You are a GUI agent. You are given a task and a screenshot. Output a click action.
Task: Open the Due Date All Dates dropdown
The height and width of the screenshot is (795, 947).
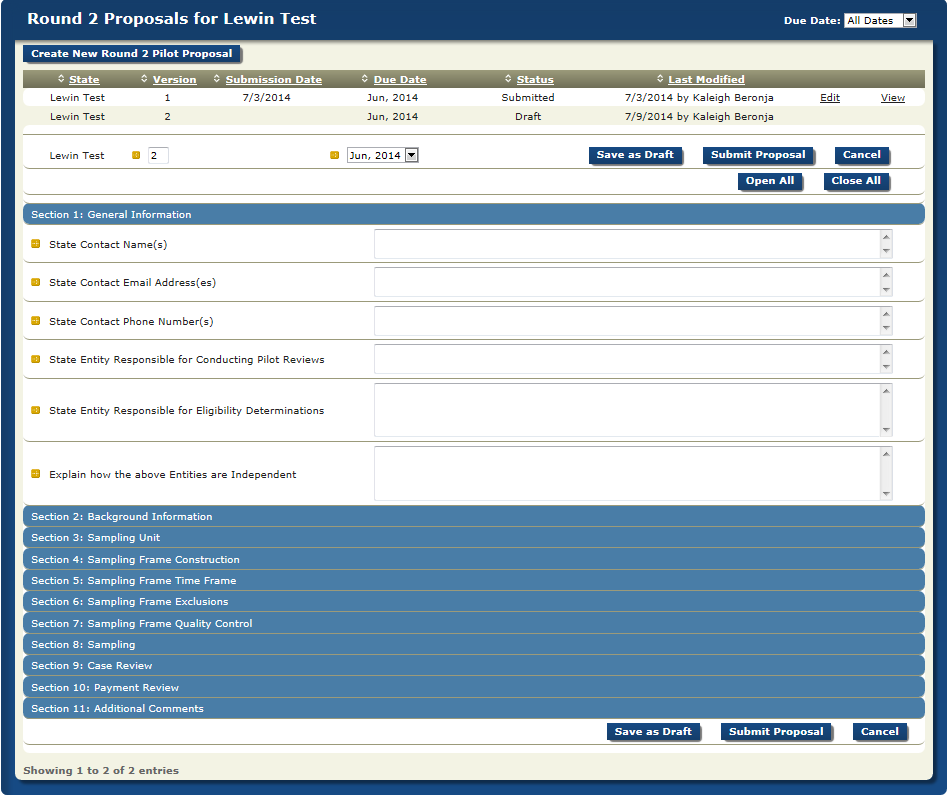(x=880, y=21)
